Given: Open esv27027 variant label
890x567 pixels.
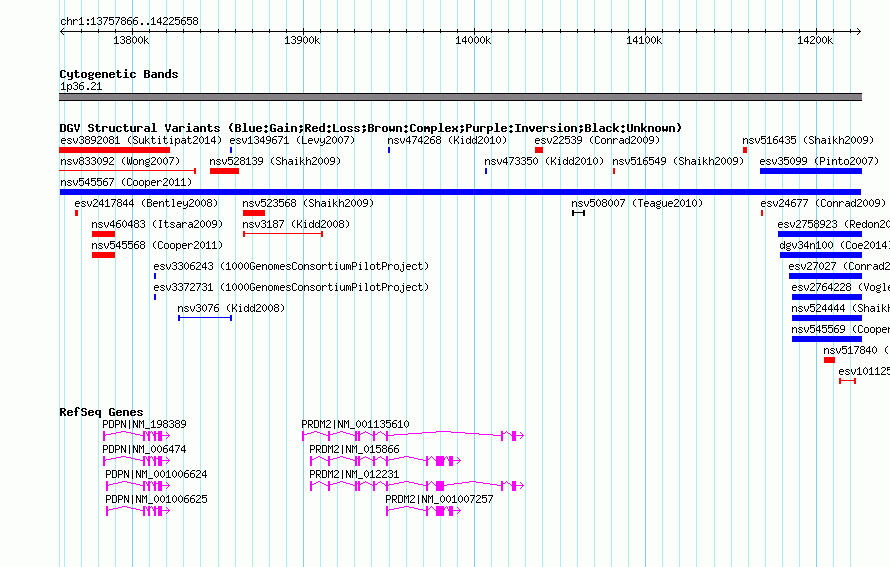Looking at the screenshot, I should [839, 266].
